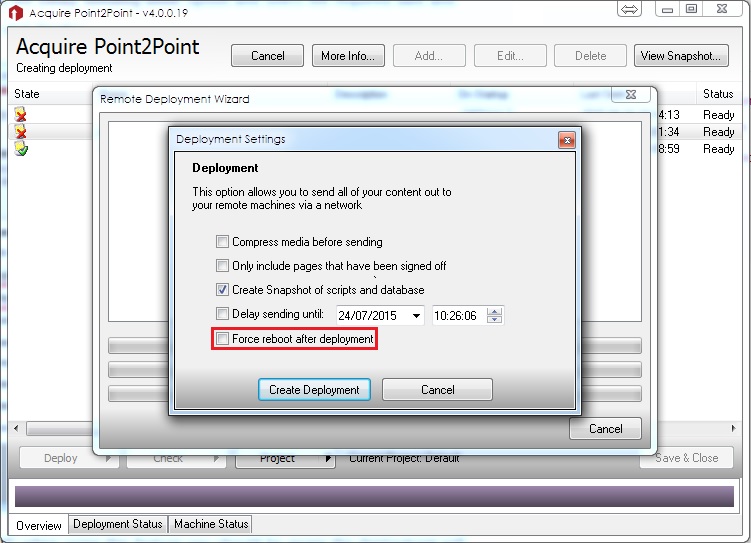Click Ready status in 1:34 row
751x543 pixels.
(x=718, y=131)
